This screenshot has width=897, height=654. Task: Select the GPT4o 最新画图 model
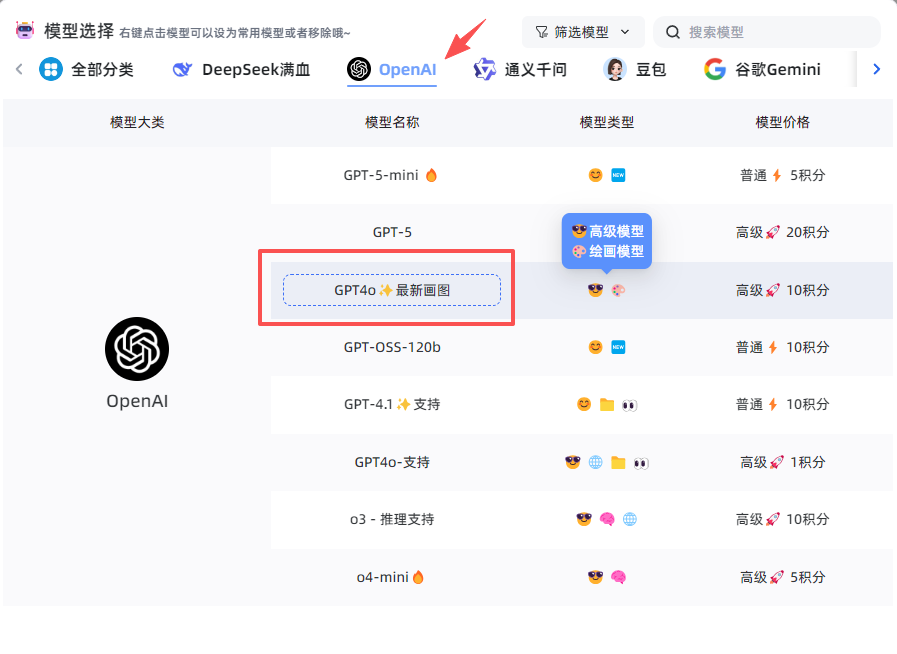(392, 290)
